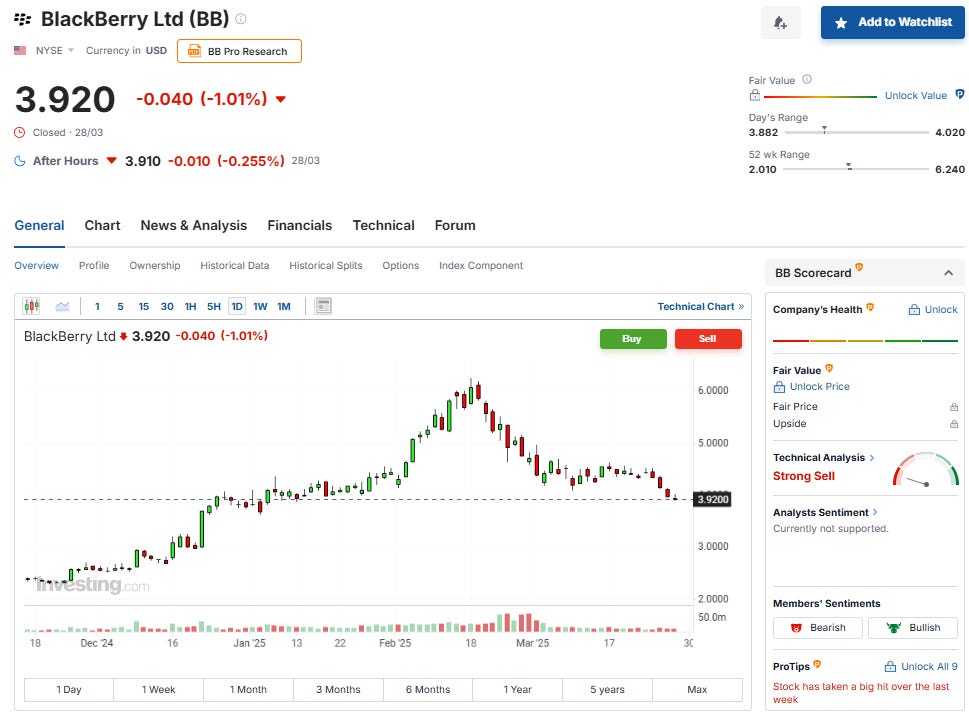Click Unlock link for Company's Health
Image resolution: width=969 pixels, height=715 pixels.
coord(933,310)
